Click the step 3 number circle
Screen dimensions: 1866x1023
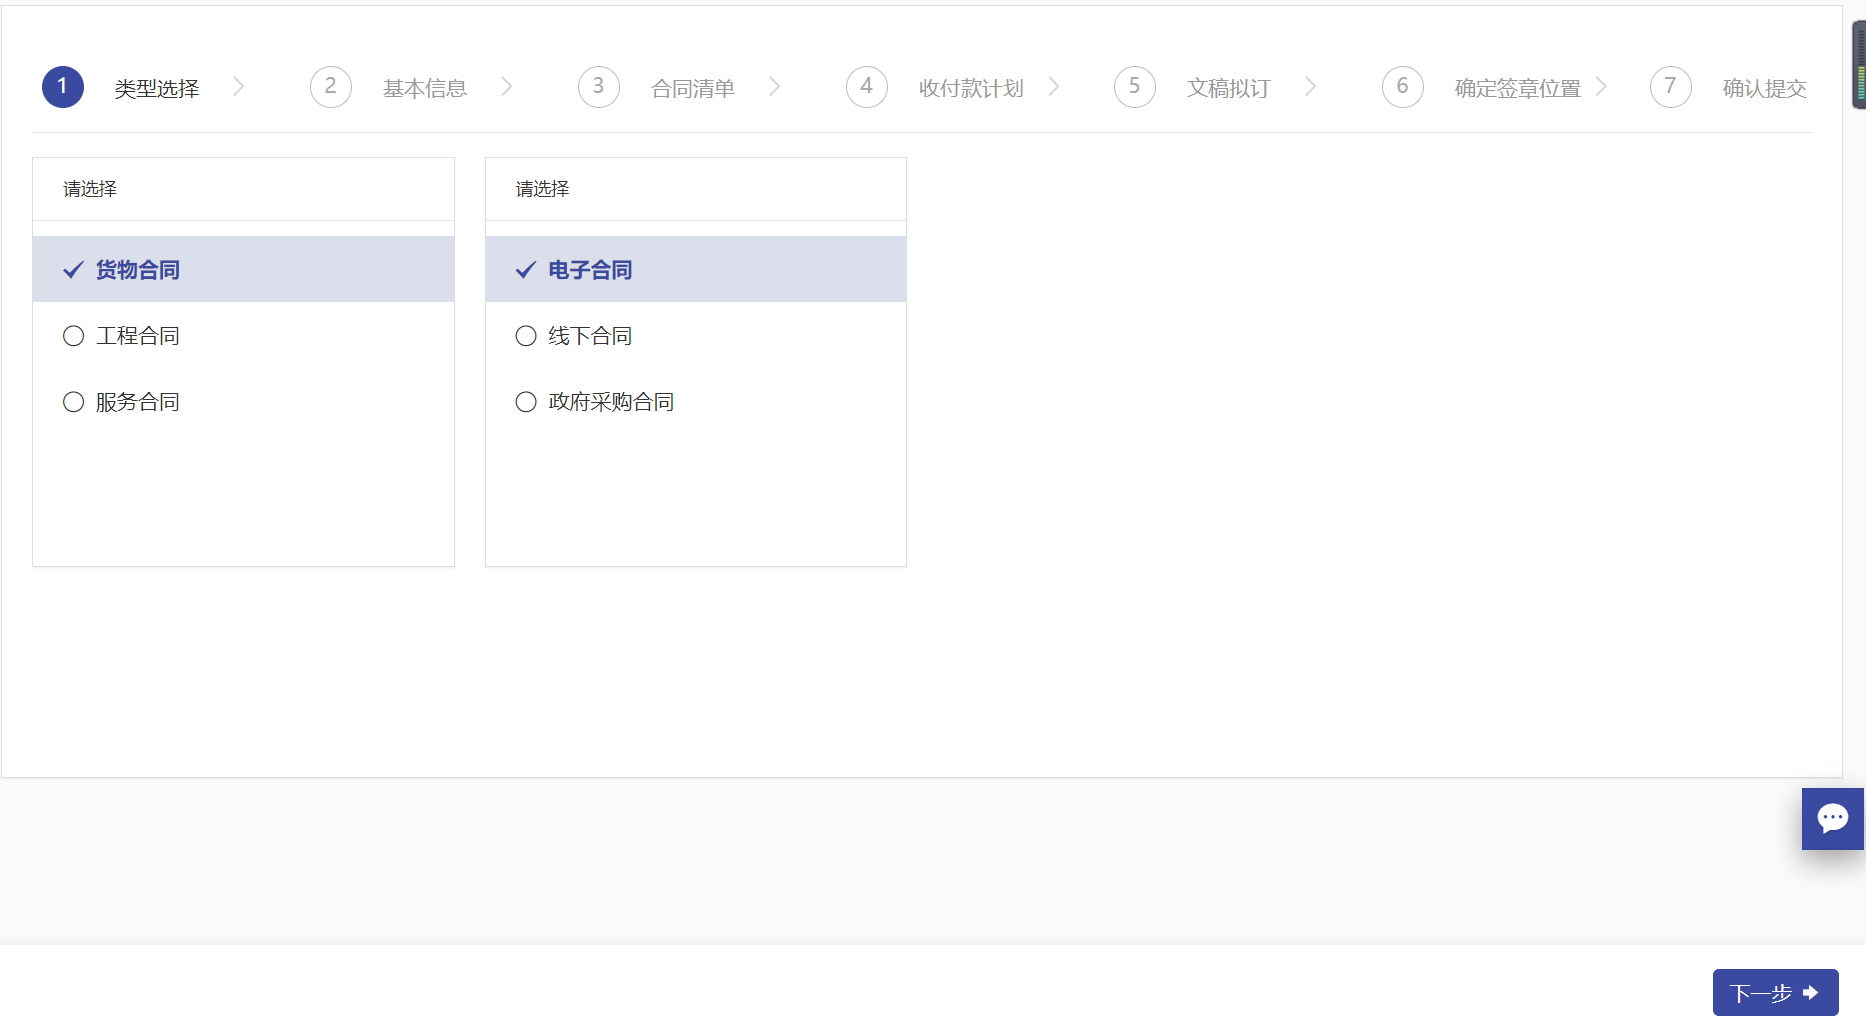coord(598,87)
